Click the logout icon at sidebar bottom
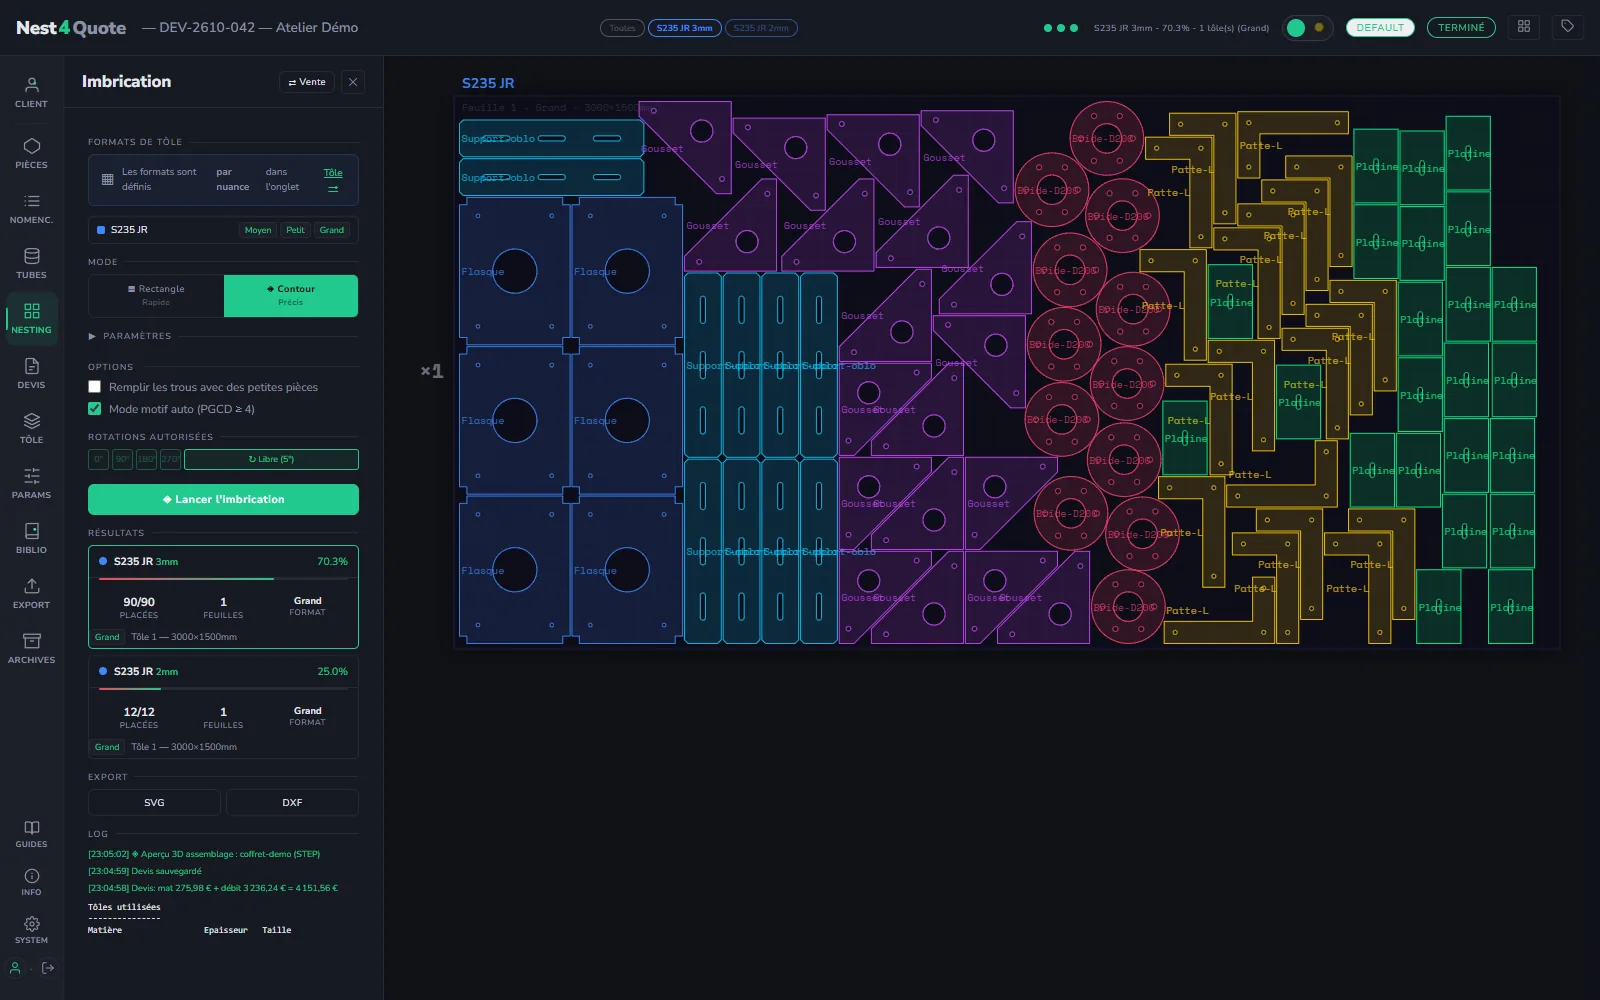The image size is (1600, 1000). (48, 968)
